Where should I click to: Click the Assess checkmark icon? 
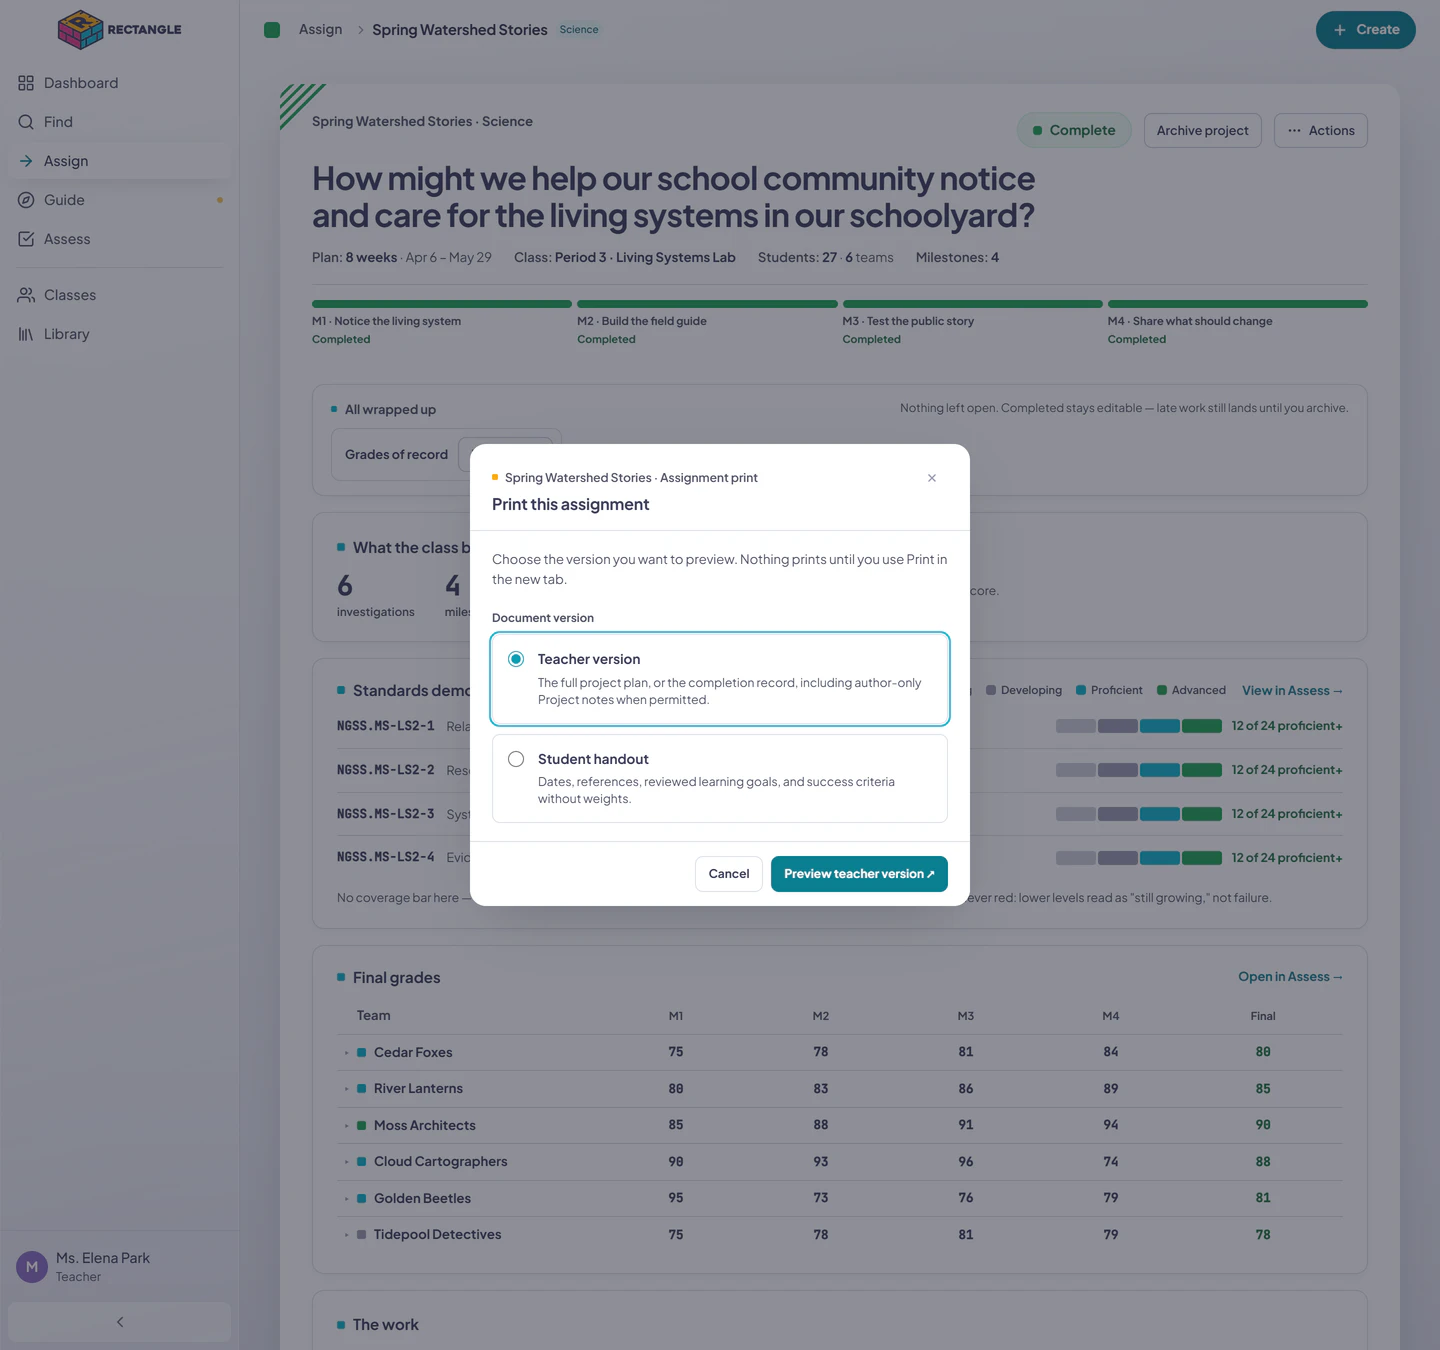coord(26,239)
